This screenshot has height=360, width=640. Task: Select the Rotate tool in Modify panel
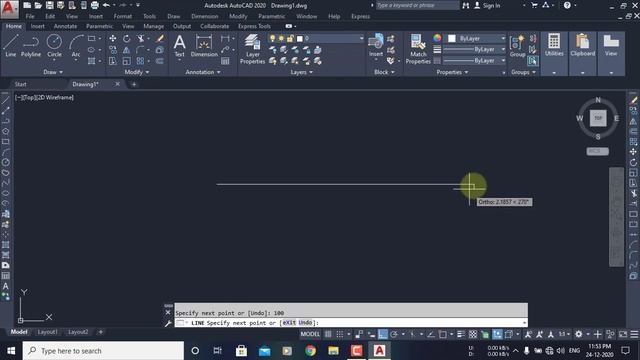[127, 38]
